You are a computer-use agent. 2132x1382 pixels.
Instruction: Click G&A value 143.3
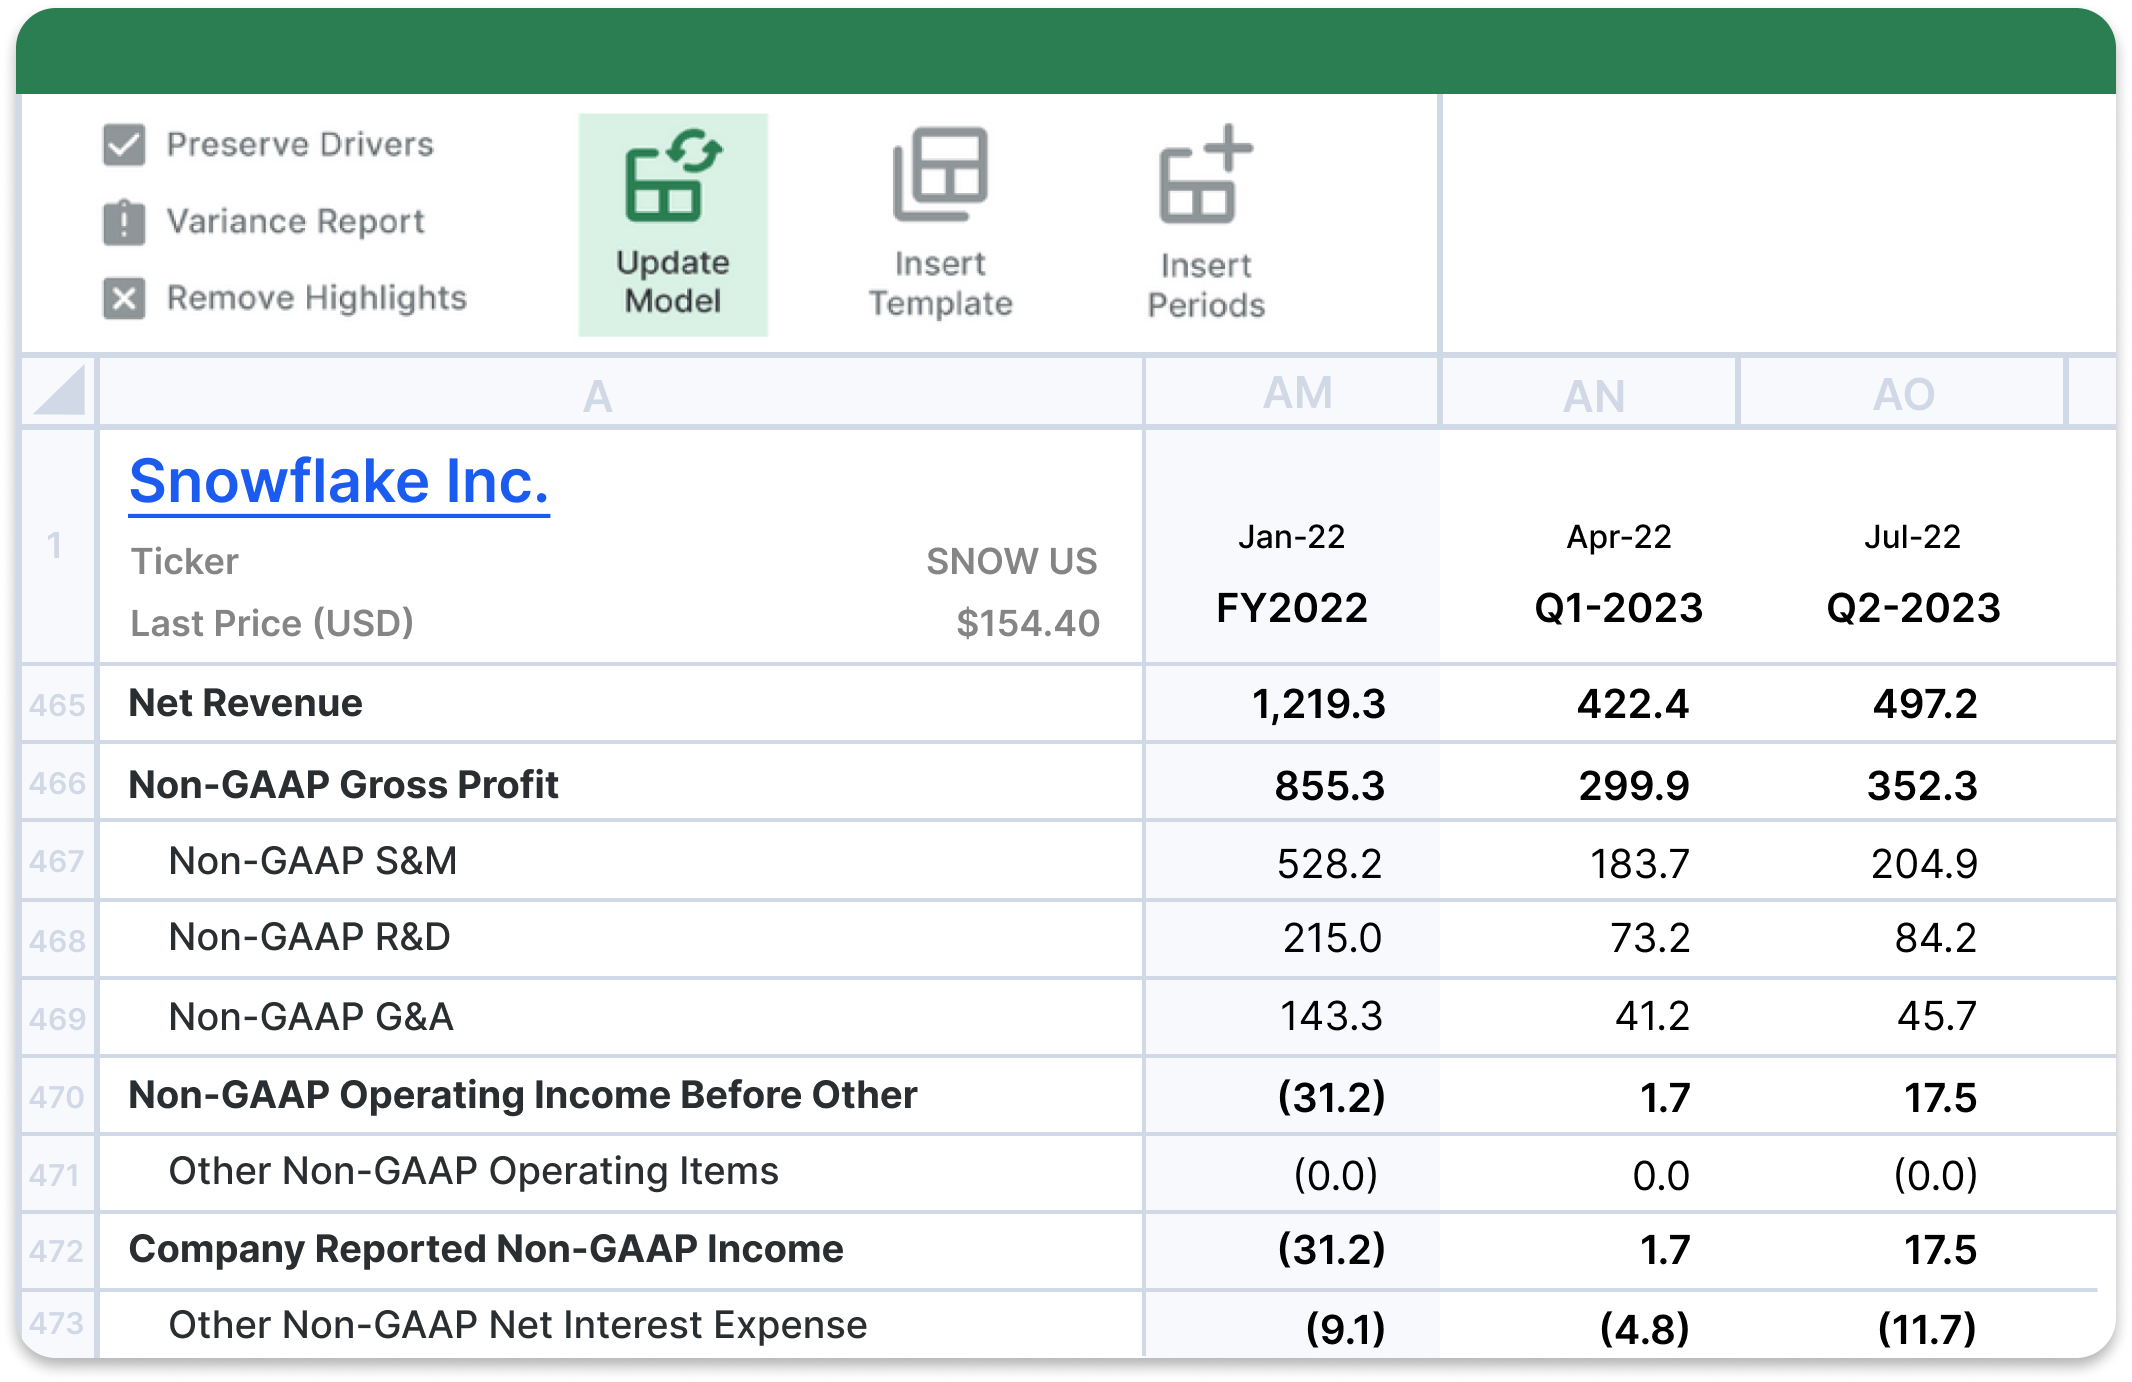1331,1016
